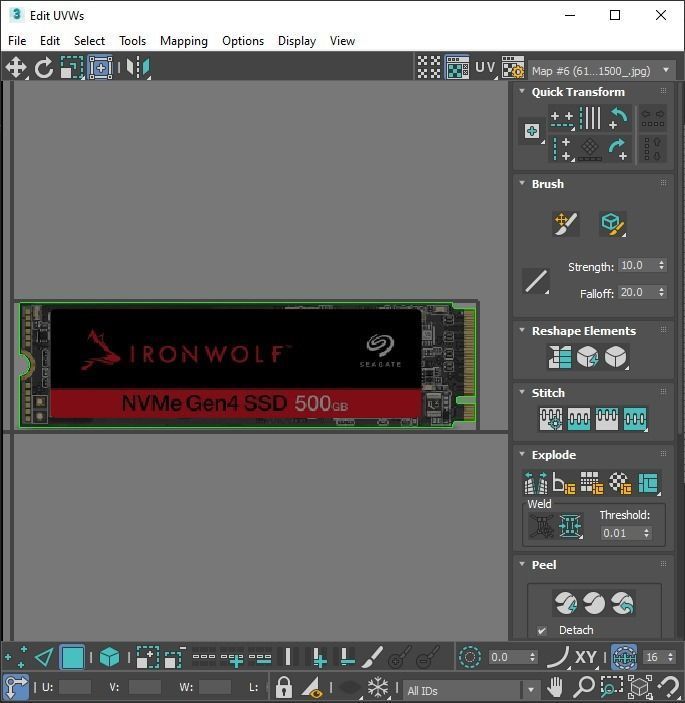The height and width of the screenshot is (703, 685).
Task: Click Quick Peel icon
Action: [566, 603]
